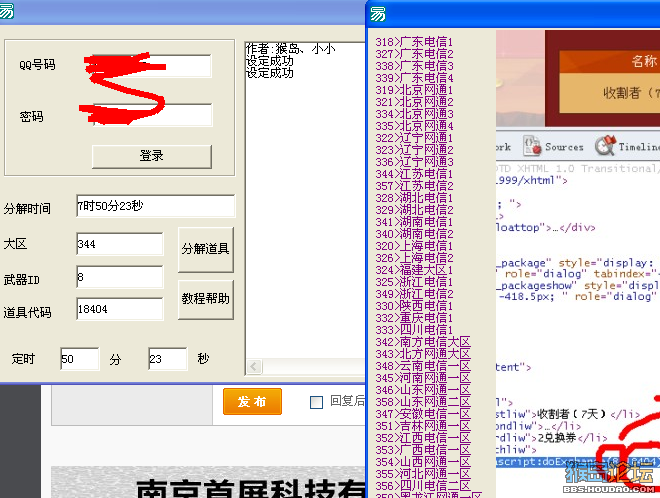The image size is (660, 498).
Task: Click the Sources panel icon
Action: point(532,146)
